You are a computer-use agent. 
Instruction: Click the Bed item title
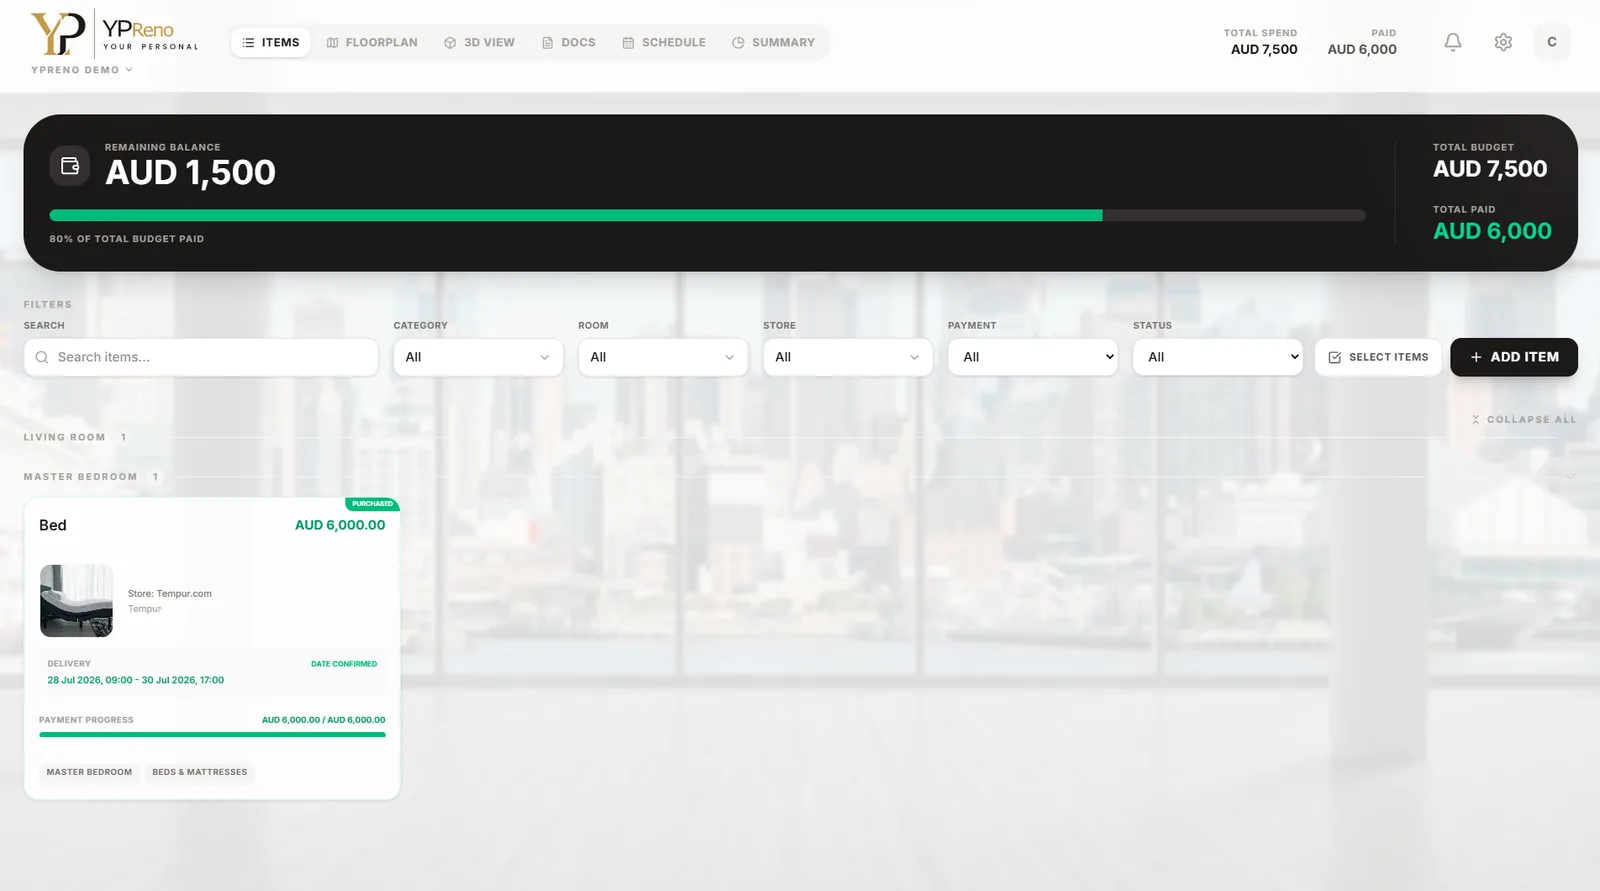tap(53, 525)
